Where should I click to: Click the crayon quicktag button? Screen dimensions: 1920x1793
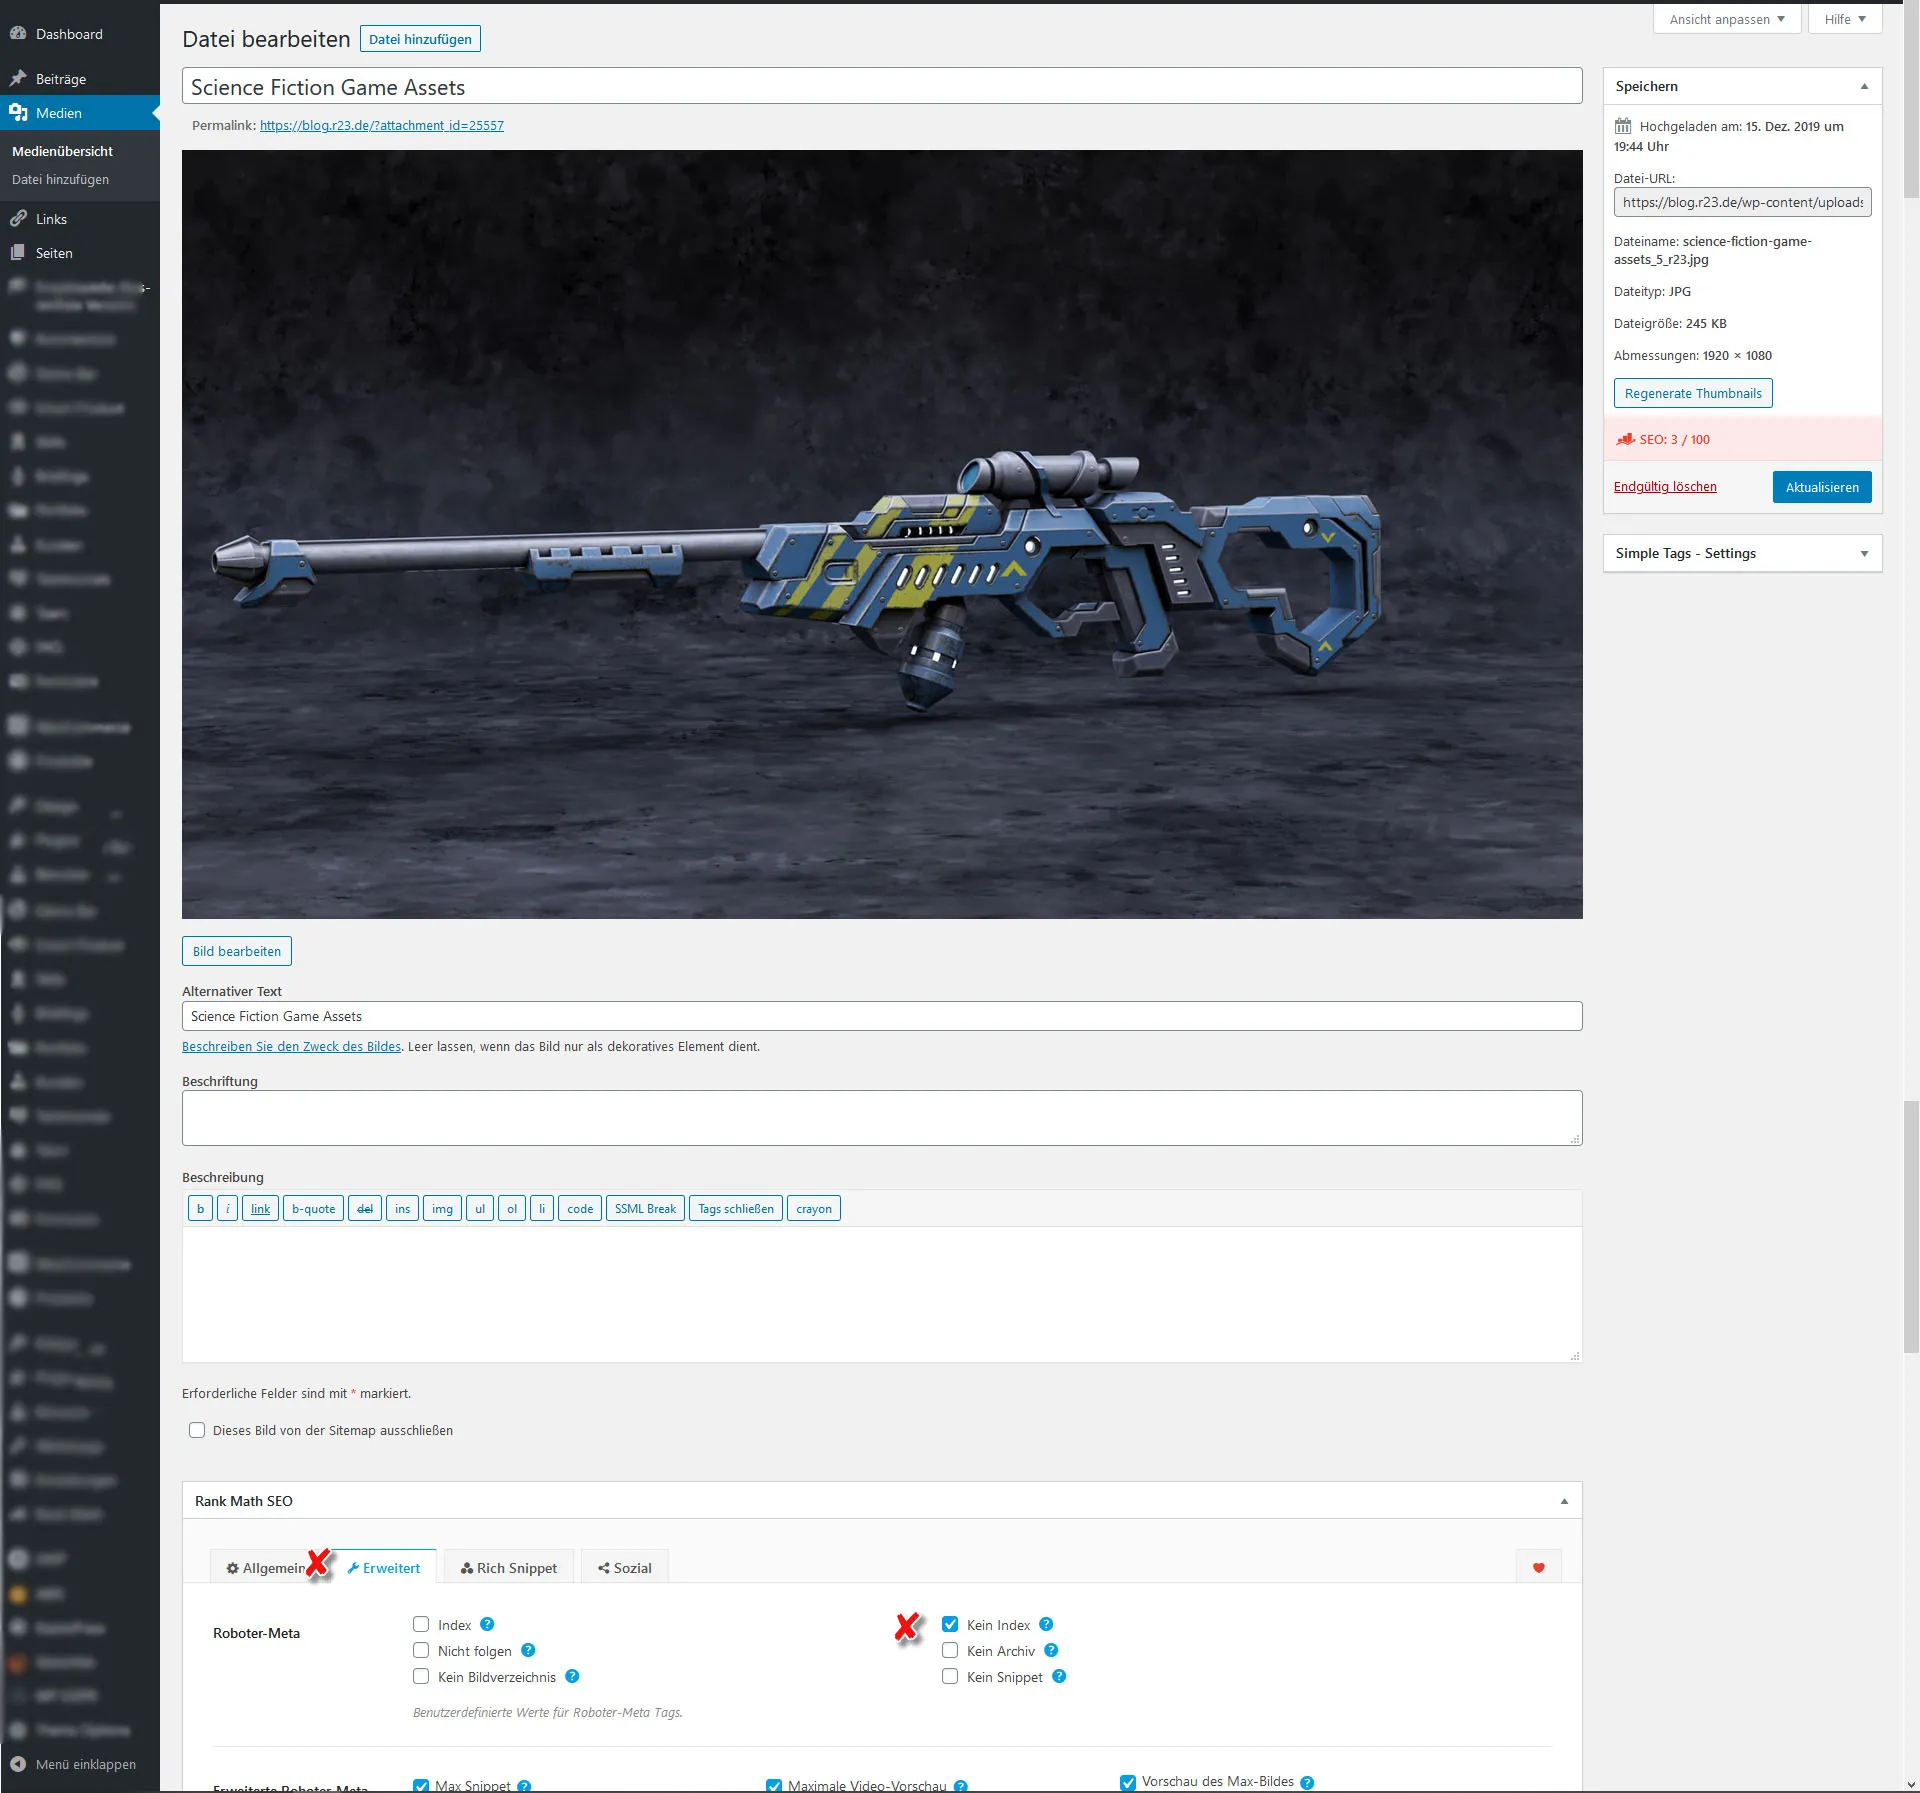[814, 1208]
